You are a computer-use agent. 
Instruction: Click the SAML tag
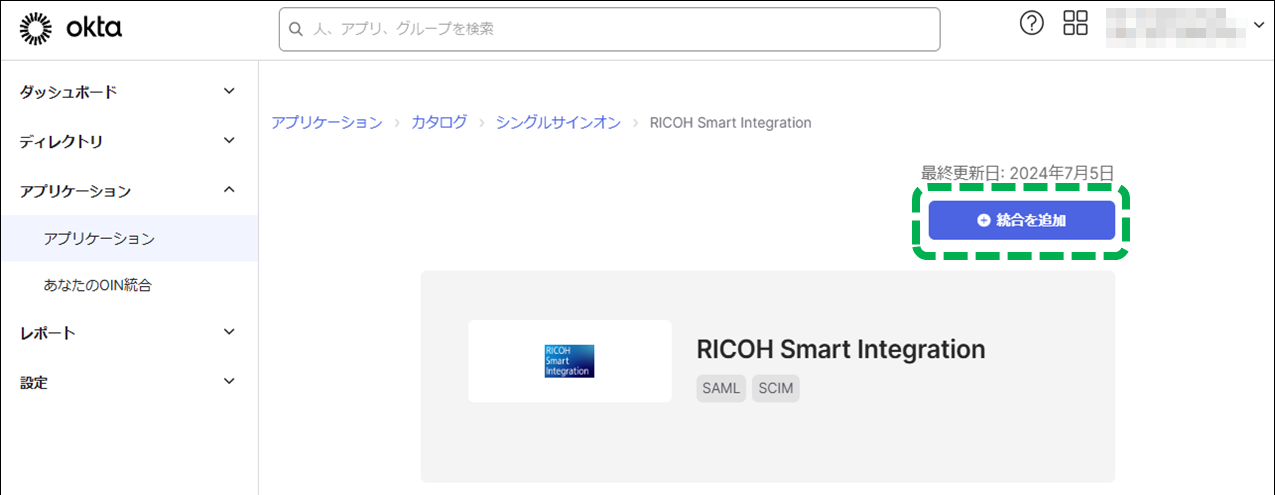click(721, 389)
